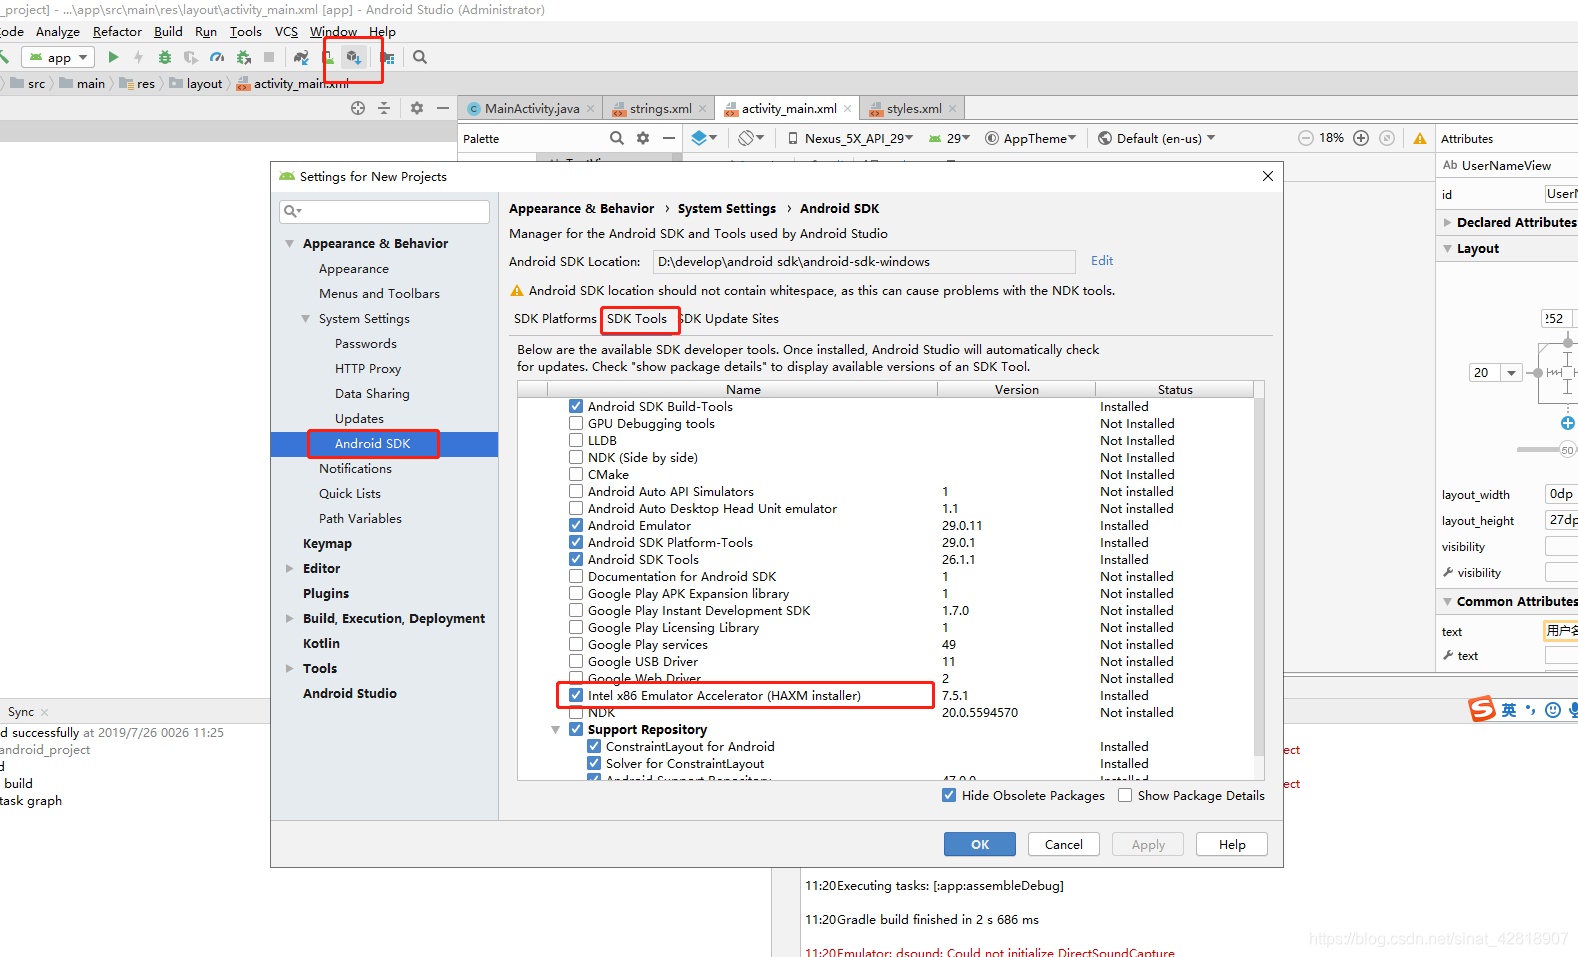Open the AVD Manager icon
1578x957 pixels.
pyautogui.click(x=328, y=57)
